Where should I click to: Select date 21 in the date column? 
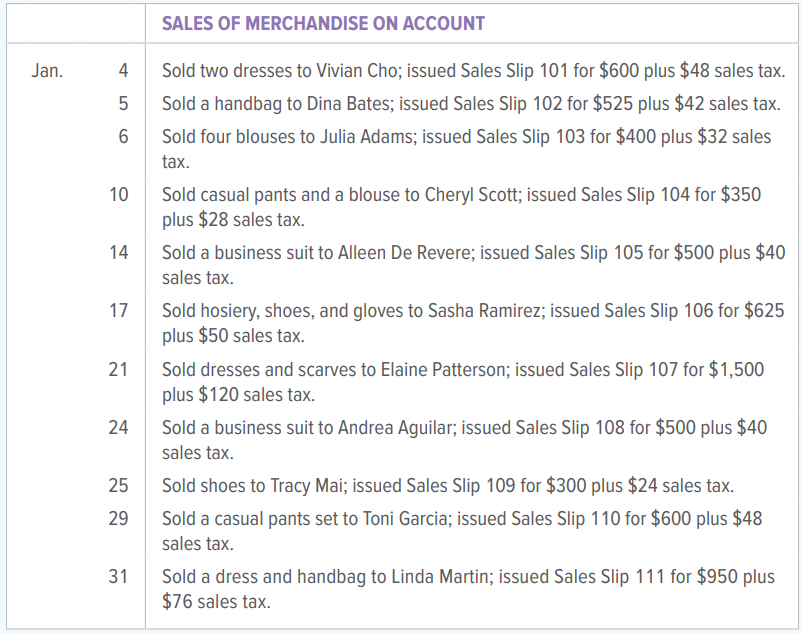click(119, 369)
